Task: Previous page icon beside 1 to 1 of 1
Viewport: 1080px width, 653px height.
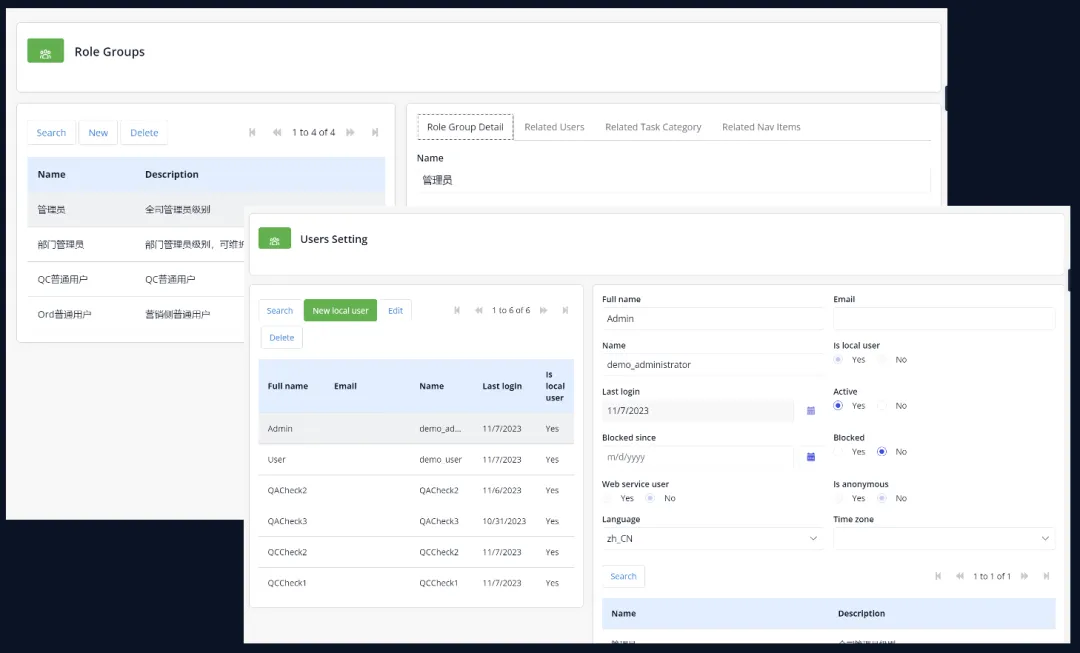Action: pos(959,576)
